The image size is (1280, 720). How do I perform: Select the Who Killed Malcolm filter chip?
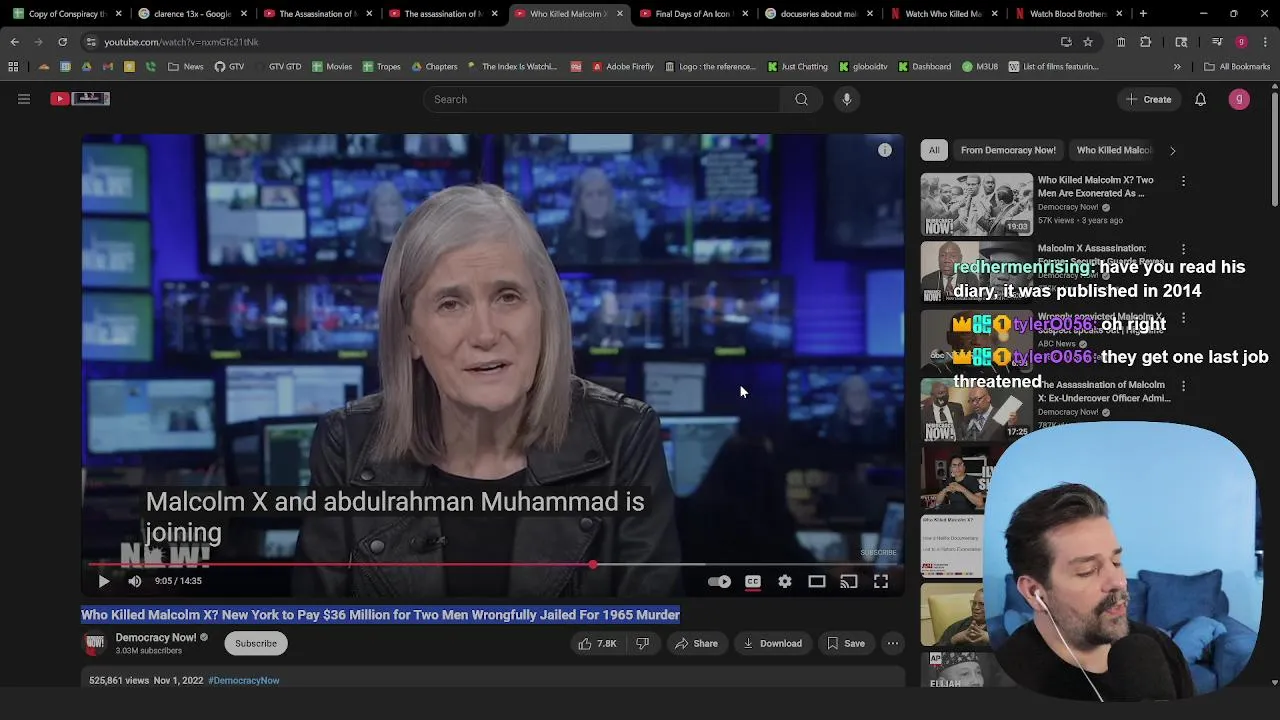click(1114, 150)
